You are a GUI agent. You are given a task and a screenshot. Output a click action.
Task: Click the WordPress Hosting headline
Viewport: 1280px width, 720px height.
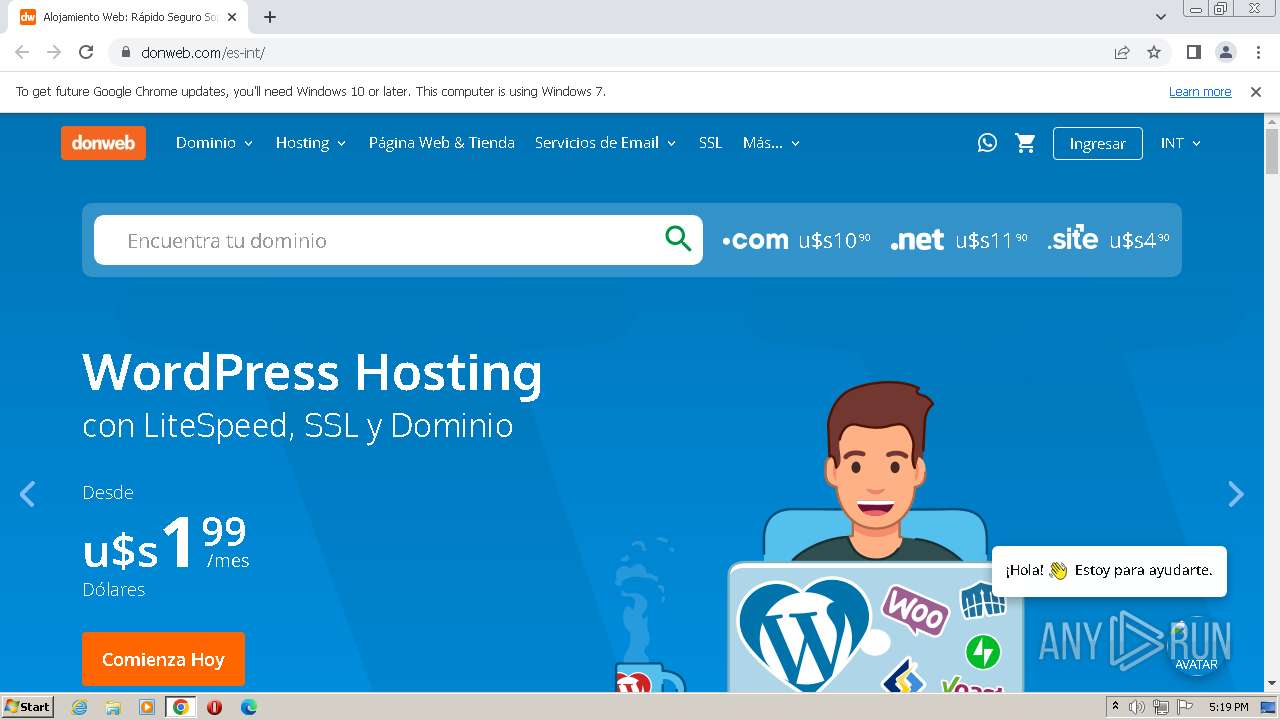click(x=312, y=371)
